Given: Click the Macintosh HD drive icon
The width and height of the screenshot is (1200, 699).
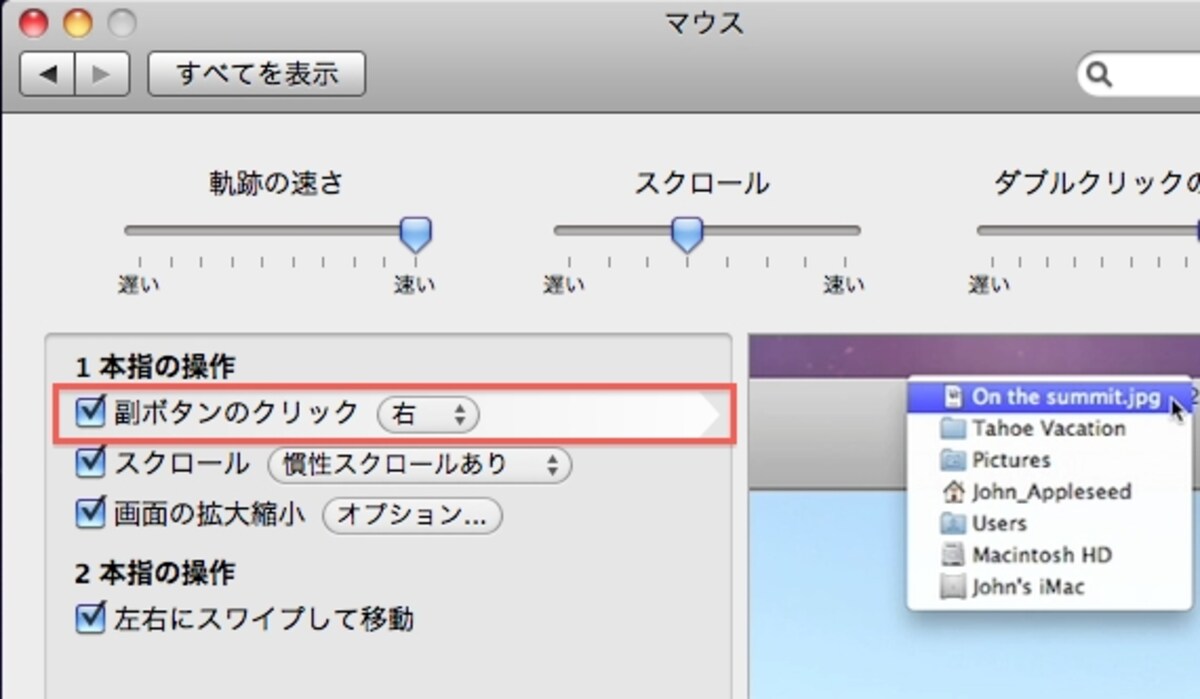Looking at the screenshot, I should (953, 555).
